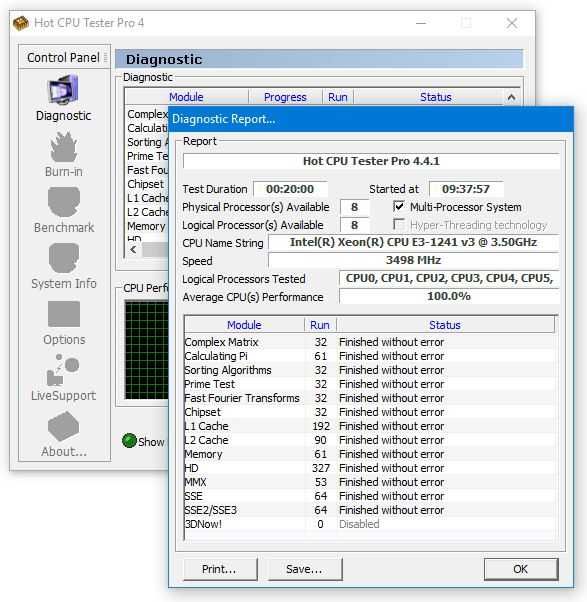This screenshot has height=602, width=587.
Task: Toggle the Multi-Processor System checkbox
Action: [399, 207]
